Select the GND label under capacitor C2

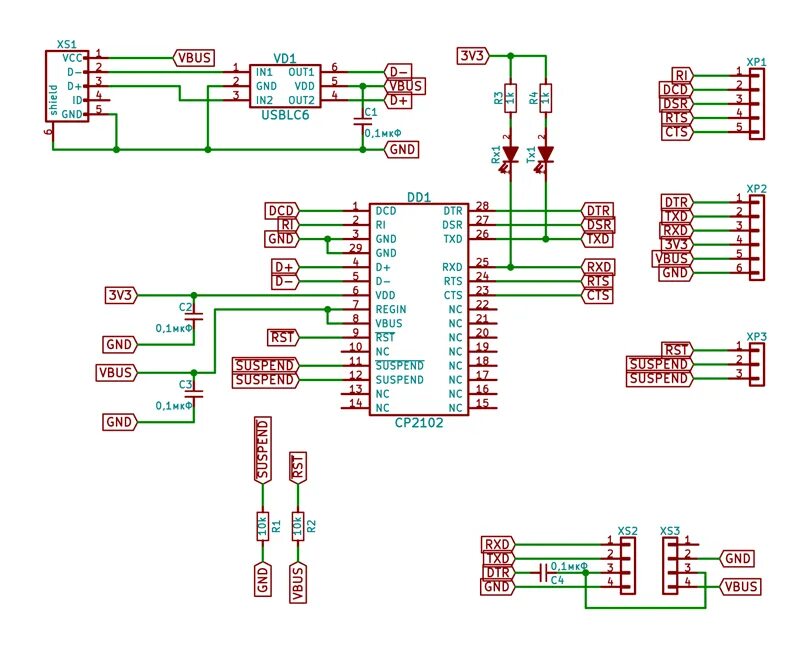[120, 344]
